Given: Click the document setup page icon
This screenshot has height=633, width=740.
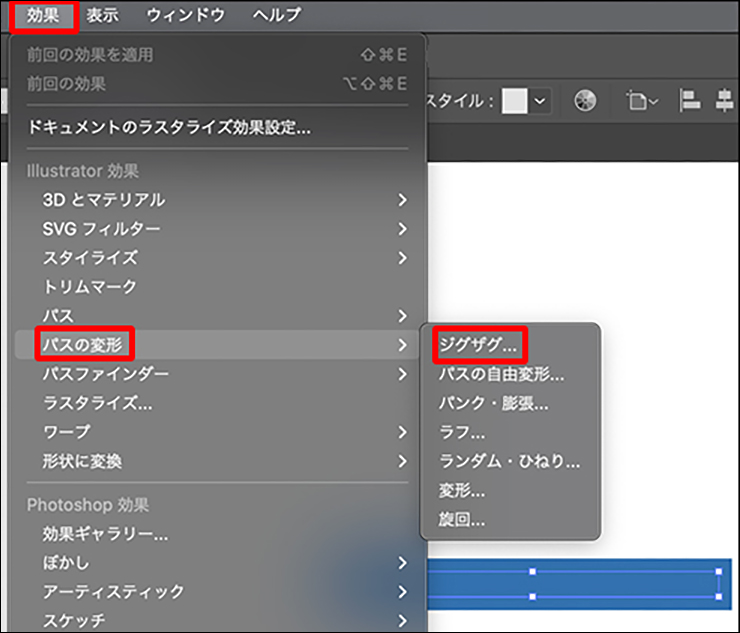Looking at the screenshot, I should (x=638, y=101).
